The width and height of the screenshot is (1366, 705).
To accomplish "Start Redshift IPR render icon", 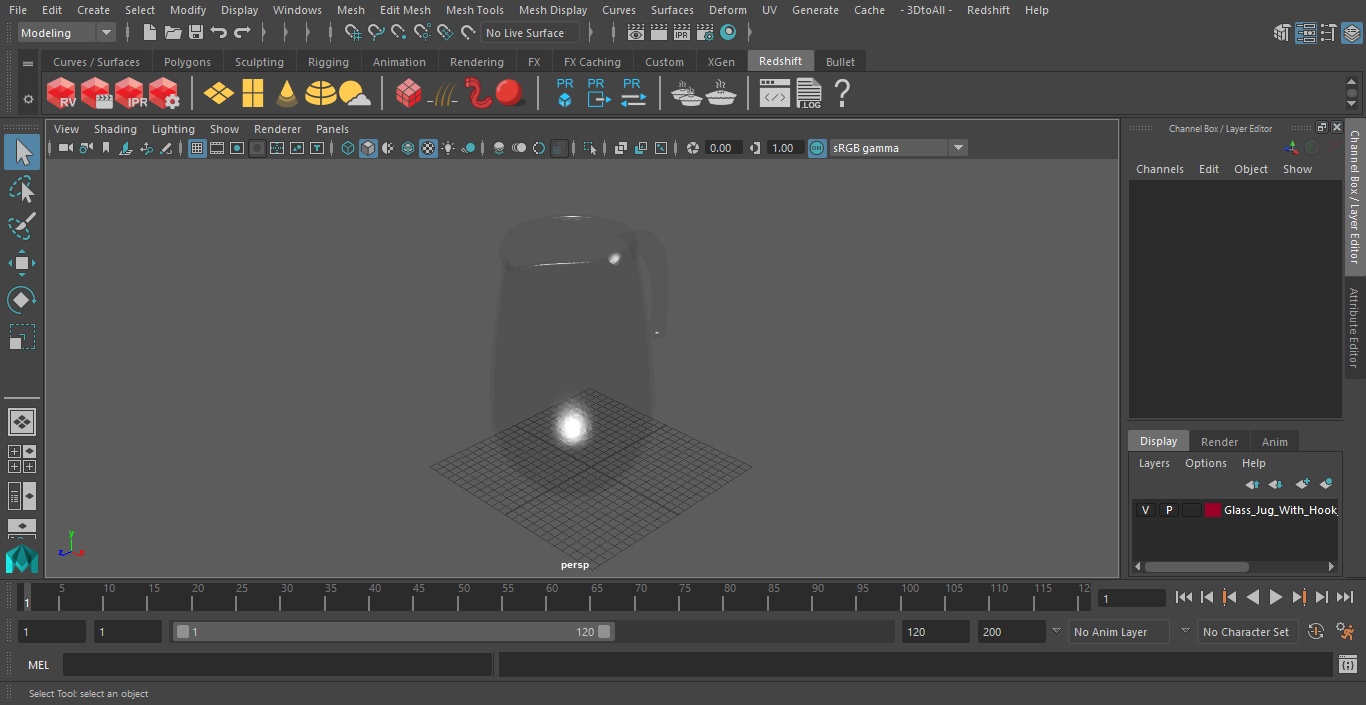I will click(x=130, y=94).
